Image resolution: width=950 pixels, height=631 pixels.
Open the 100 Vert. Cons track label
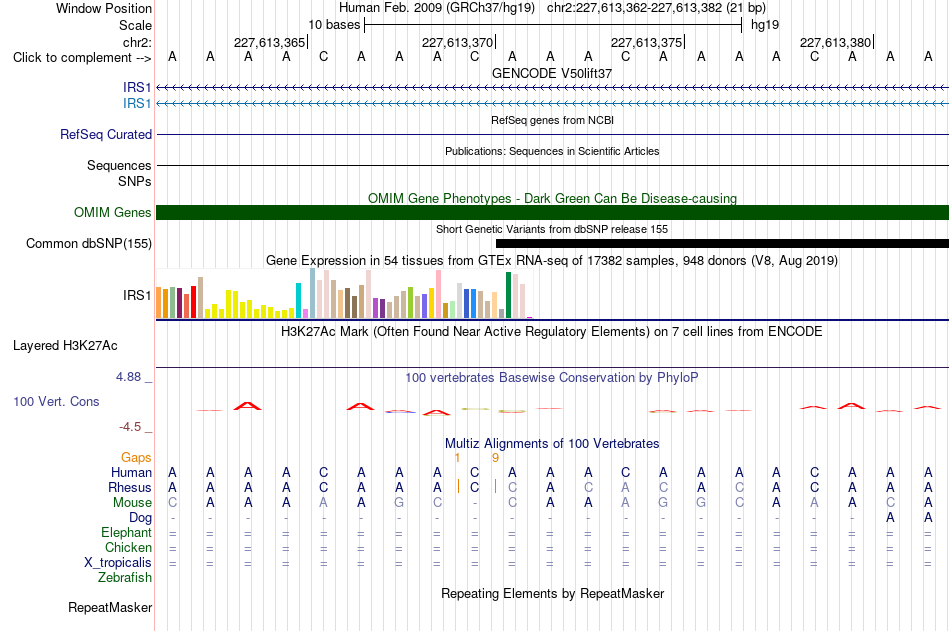click(x=56, y=401)
